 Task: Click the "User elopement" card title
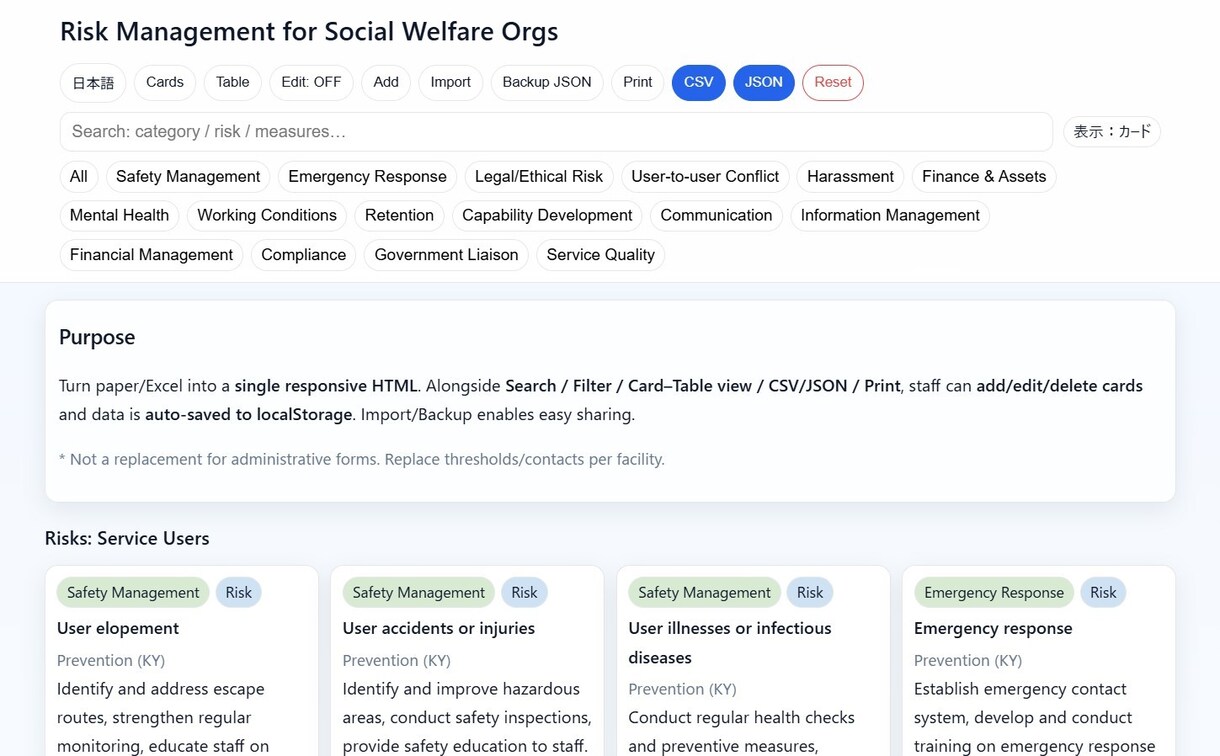tap(118, 628)
